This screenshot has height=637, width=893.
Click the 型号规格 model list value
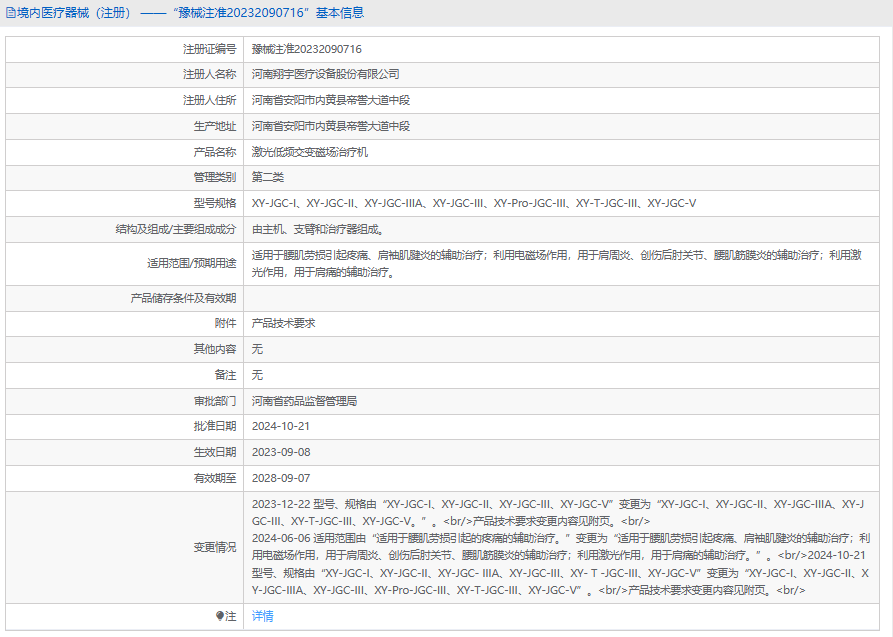click(x=474, y=203)
